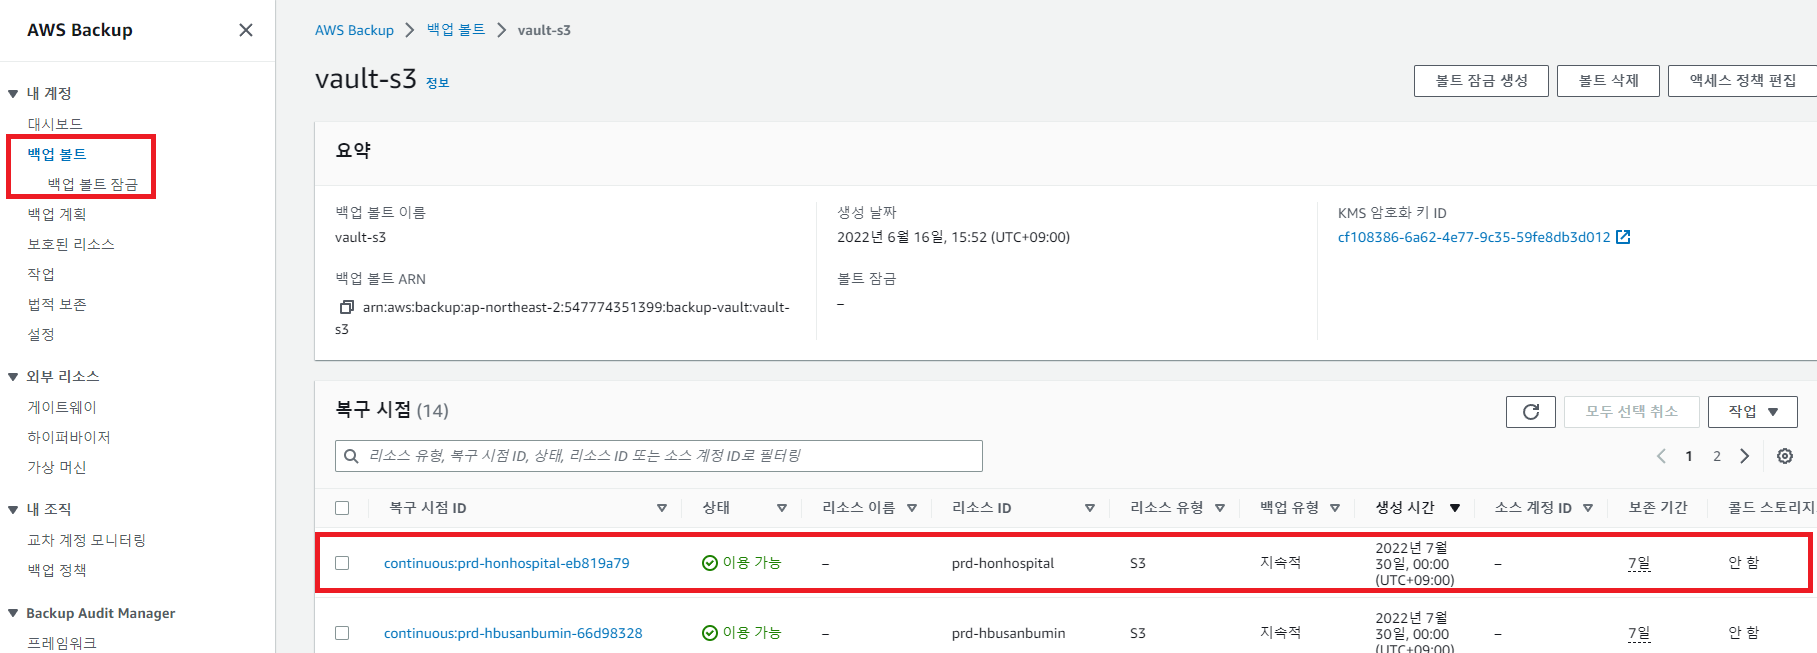Click available status icon for prd-hbusanbumin row
This screenshot has height=653, width=1817.
(710, 633)
